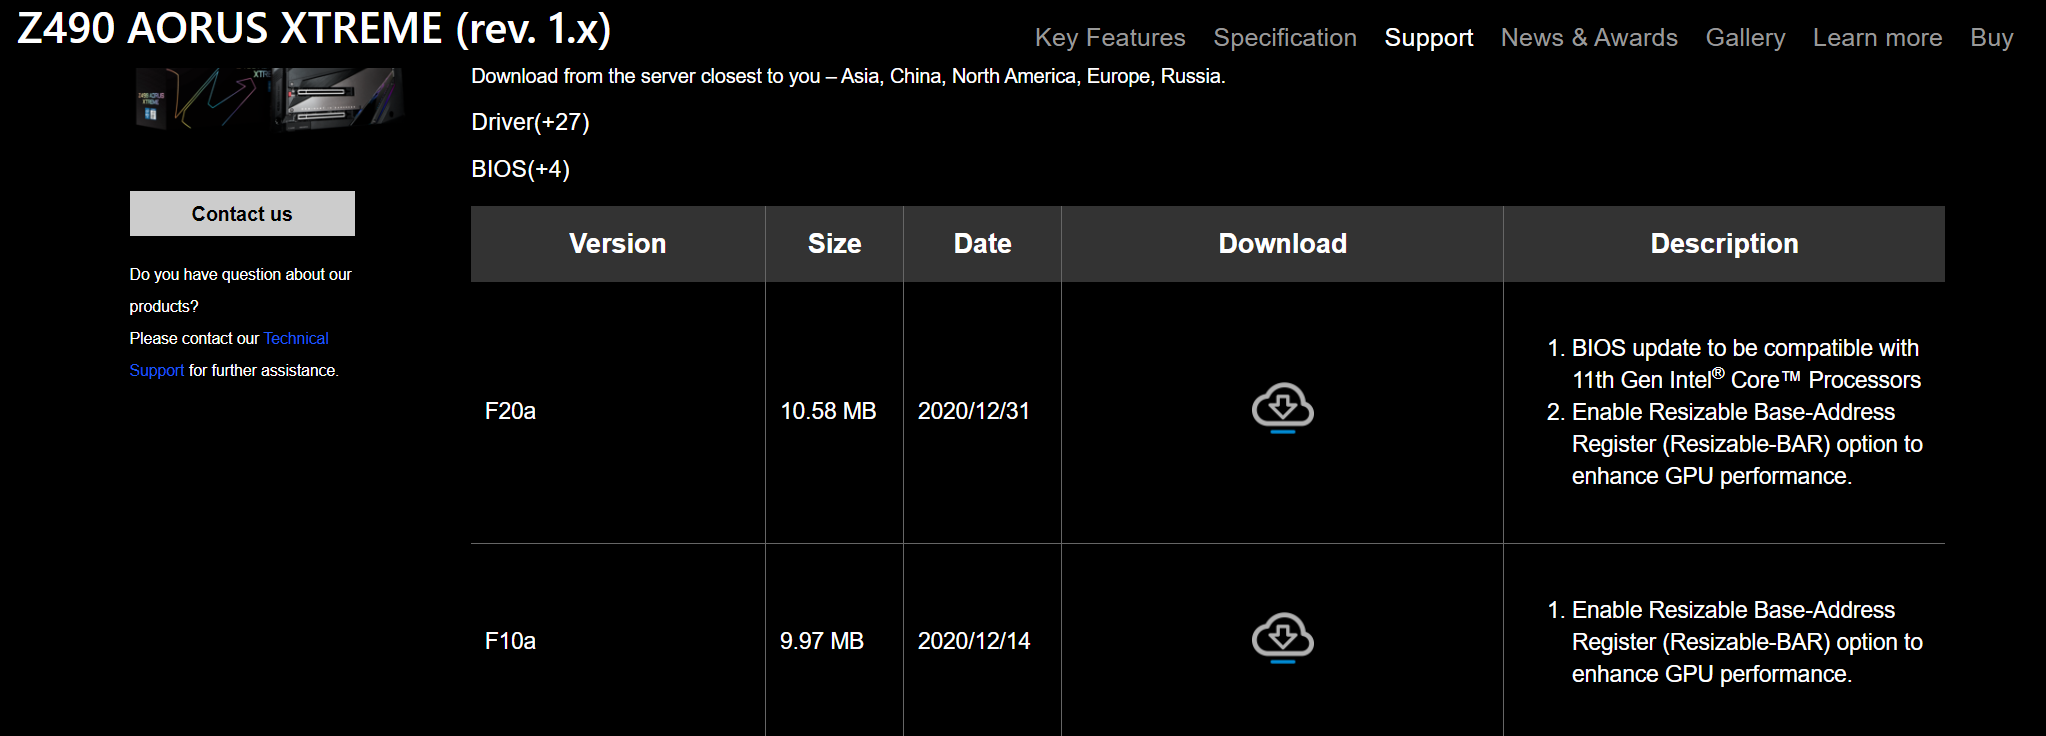
Task: Collapse the BIOS(+4) section
Action: click(x=520, y=169)
